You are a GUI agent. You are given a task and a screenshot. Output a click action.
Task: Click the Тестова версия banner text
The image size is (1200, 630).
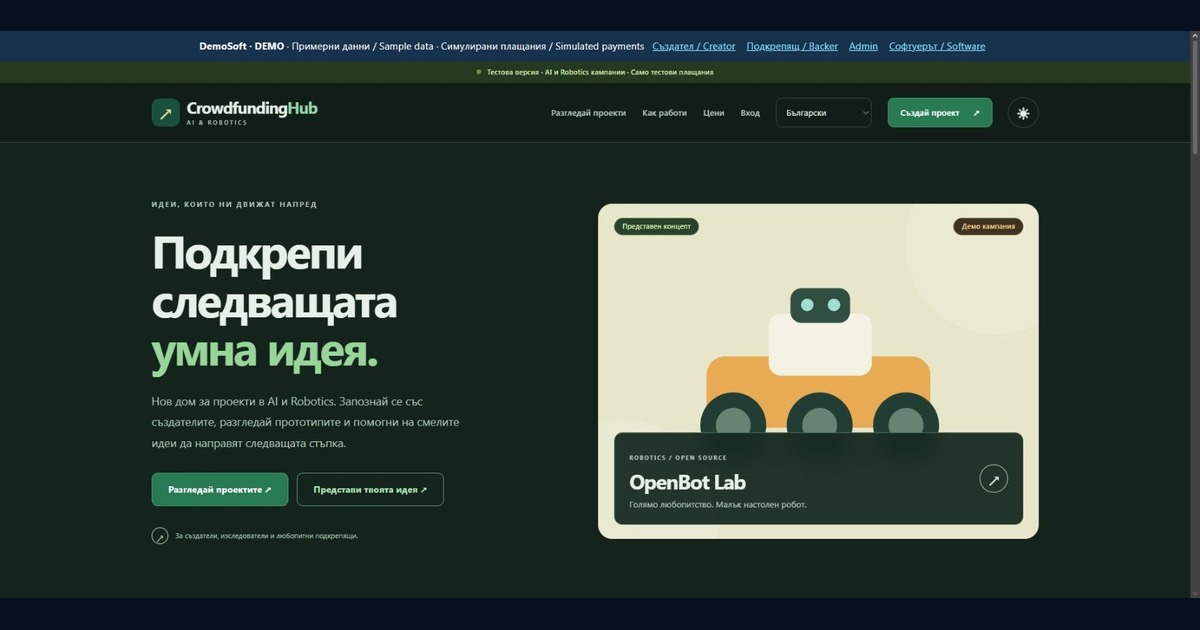click(600, 72)
